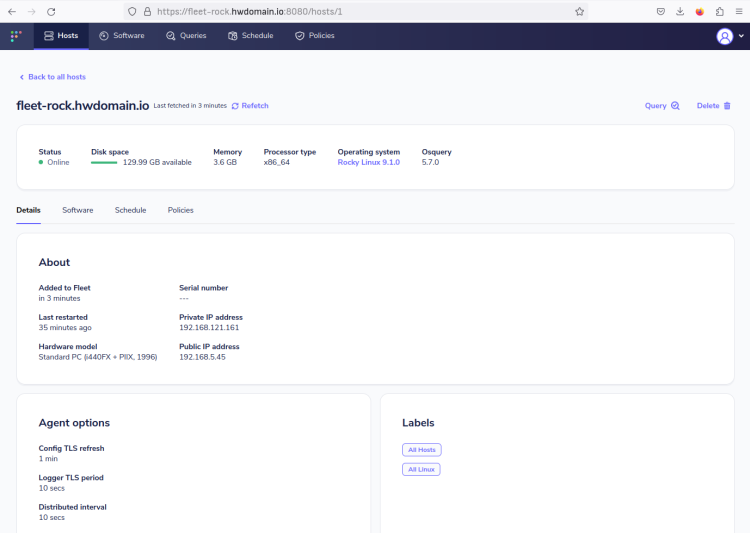Open Rocky Linux 9.1.0 link
The image size is (750, 533).
point(368,162)
